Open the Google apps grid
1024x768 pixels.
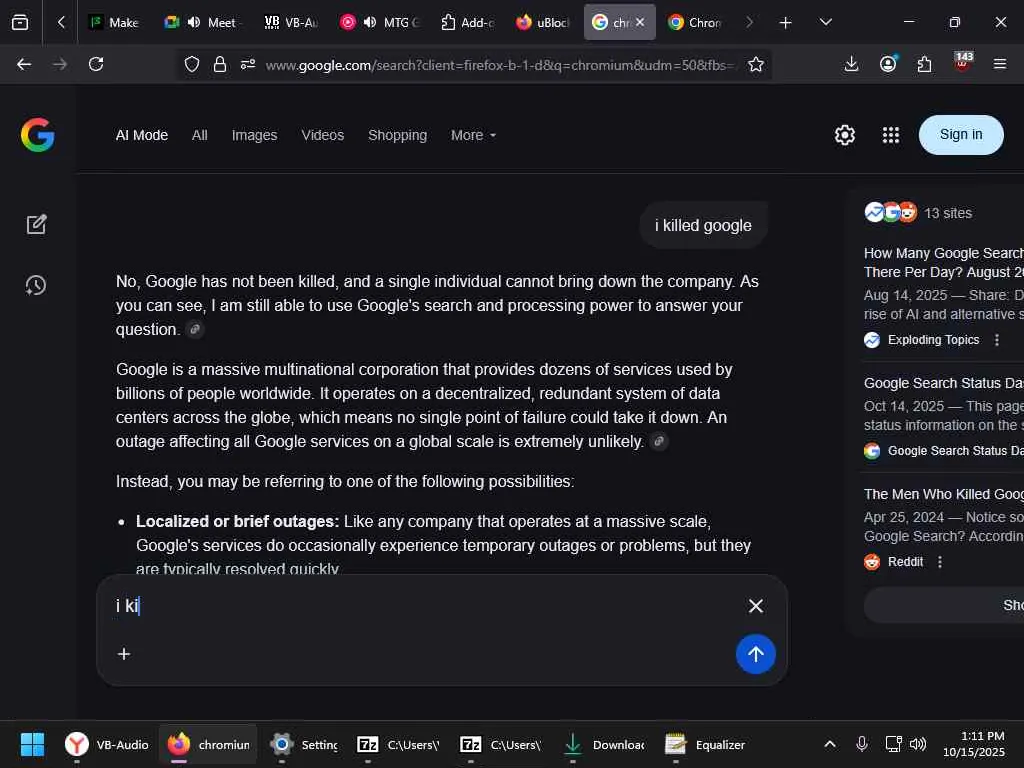[x=891, y=135]
